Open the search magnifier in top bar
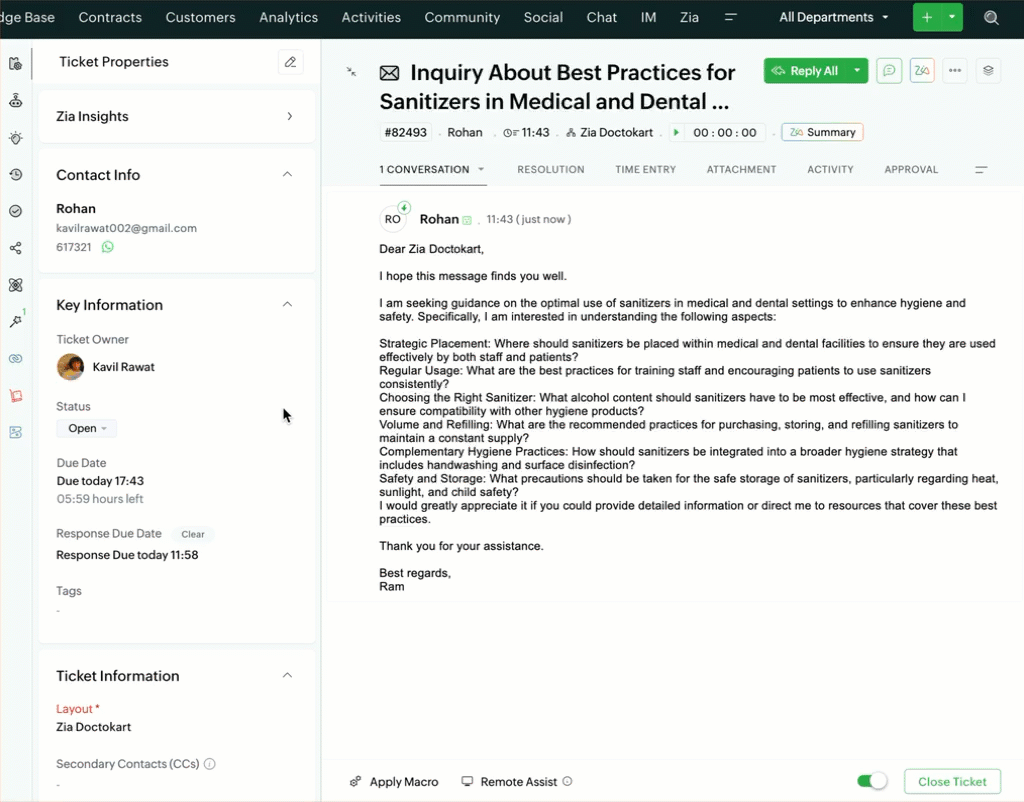Image resolution: width=1024 pixels, height=802 pixels. 991,18
